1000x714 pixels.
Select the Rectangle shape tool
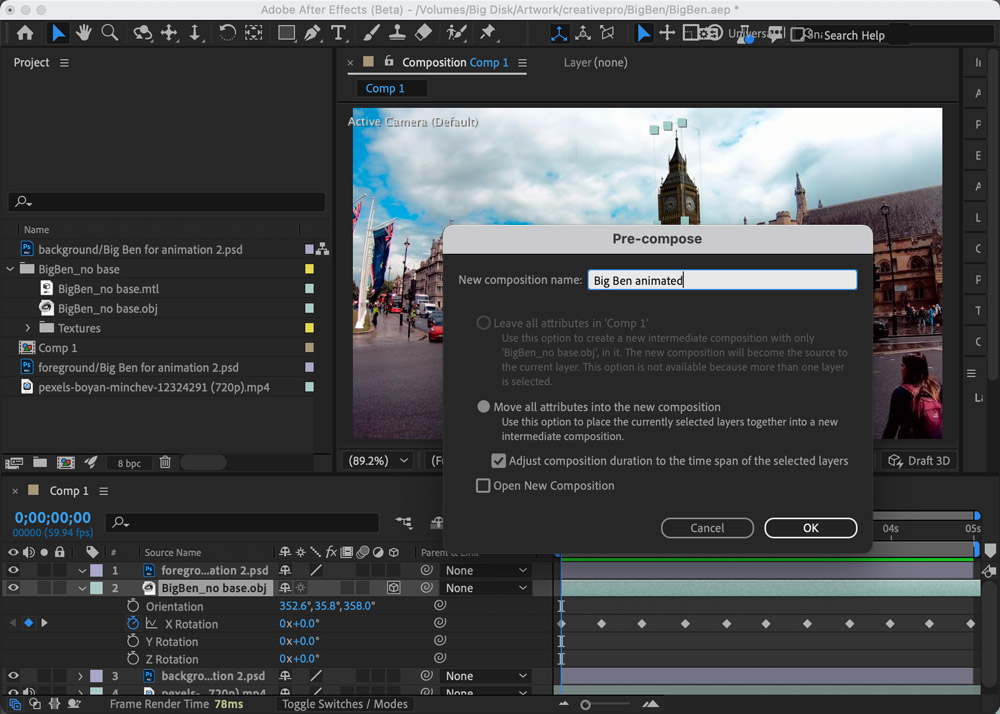point(286,33)
